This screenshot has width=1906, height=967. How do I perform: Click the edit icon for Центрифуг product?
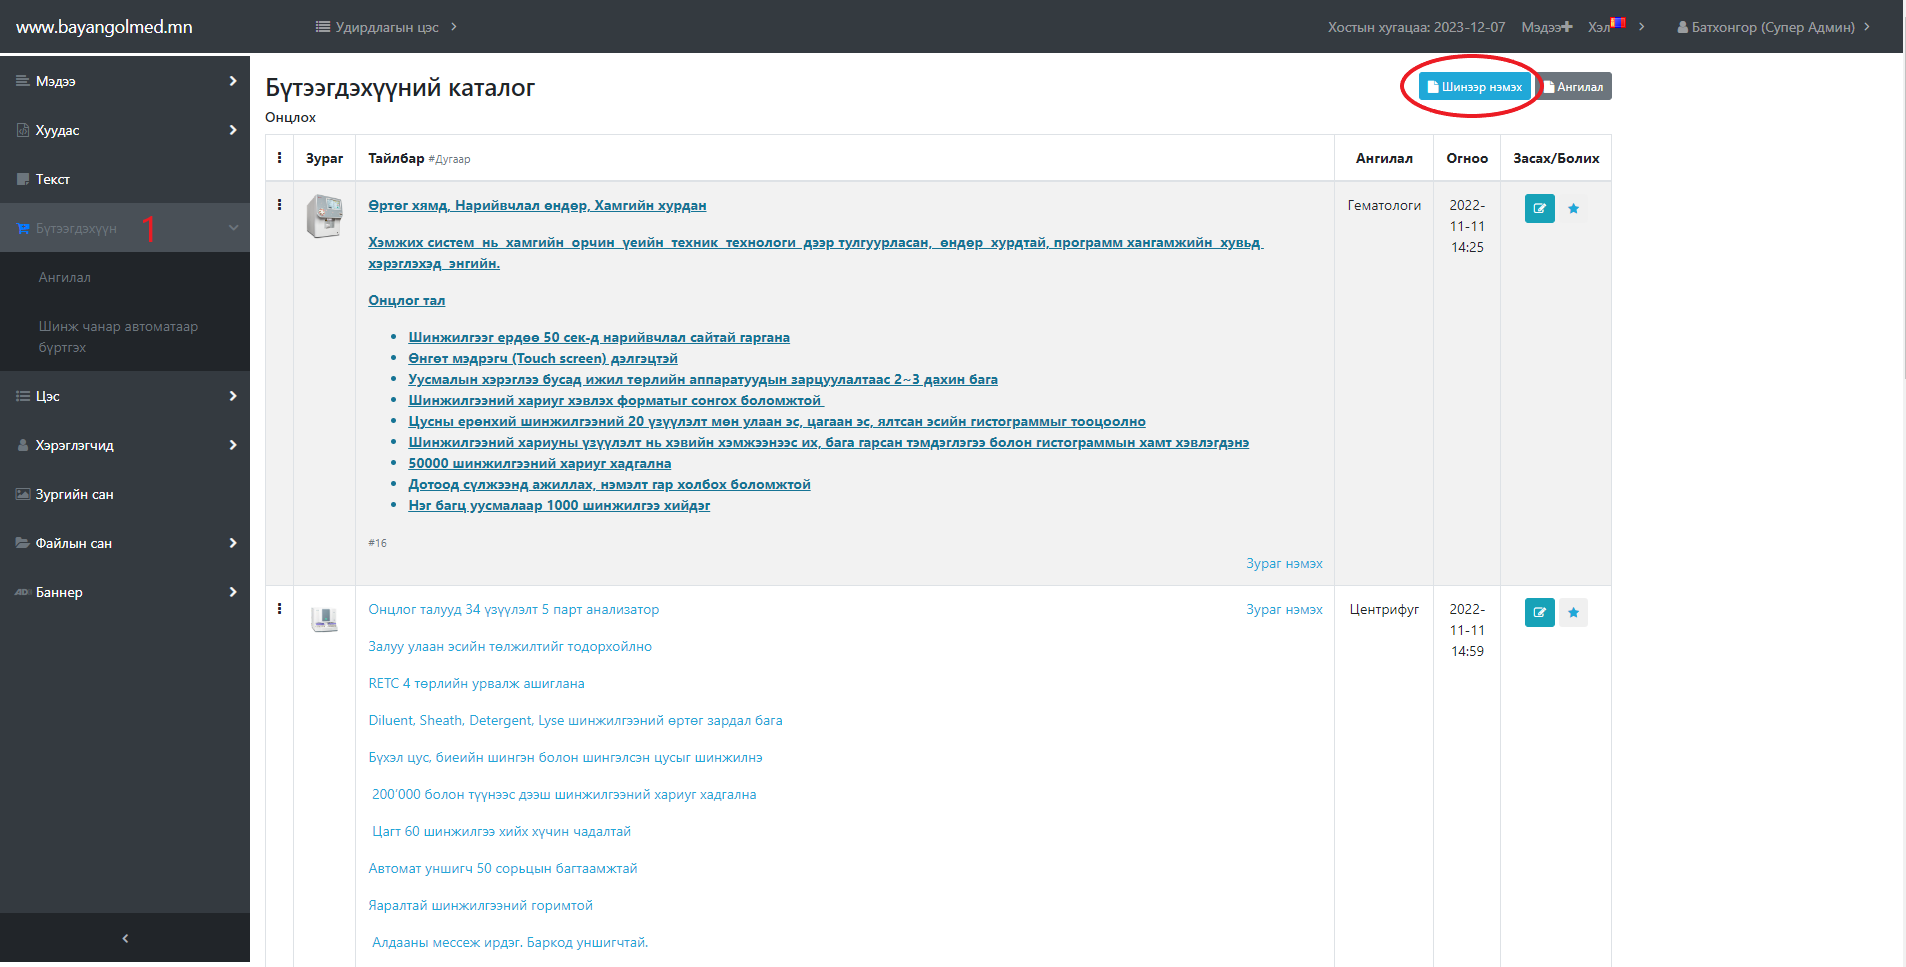point(1539,612)
